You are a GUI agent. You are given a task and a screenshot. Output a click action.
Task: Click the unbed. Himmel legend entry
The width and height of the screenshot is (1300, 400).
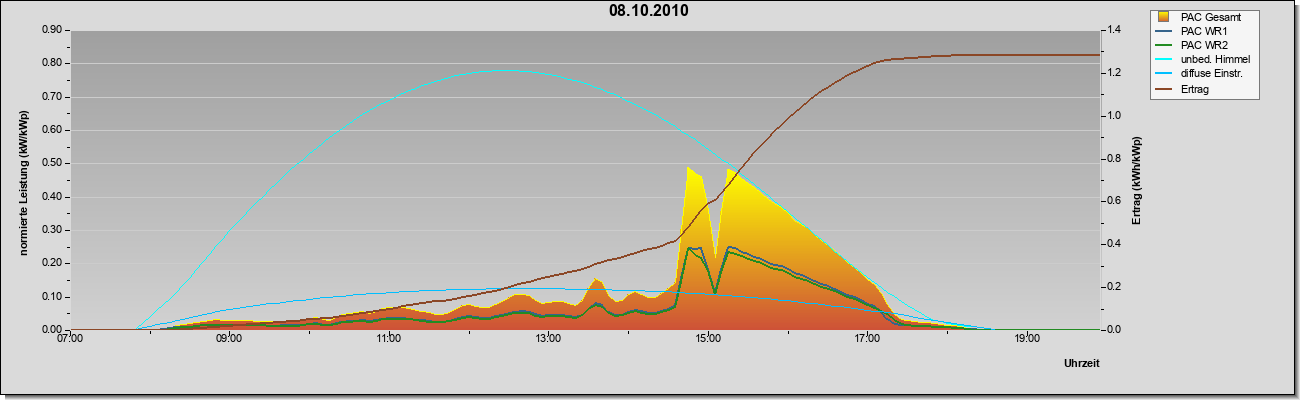tap(1202, 60)
